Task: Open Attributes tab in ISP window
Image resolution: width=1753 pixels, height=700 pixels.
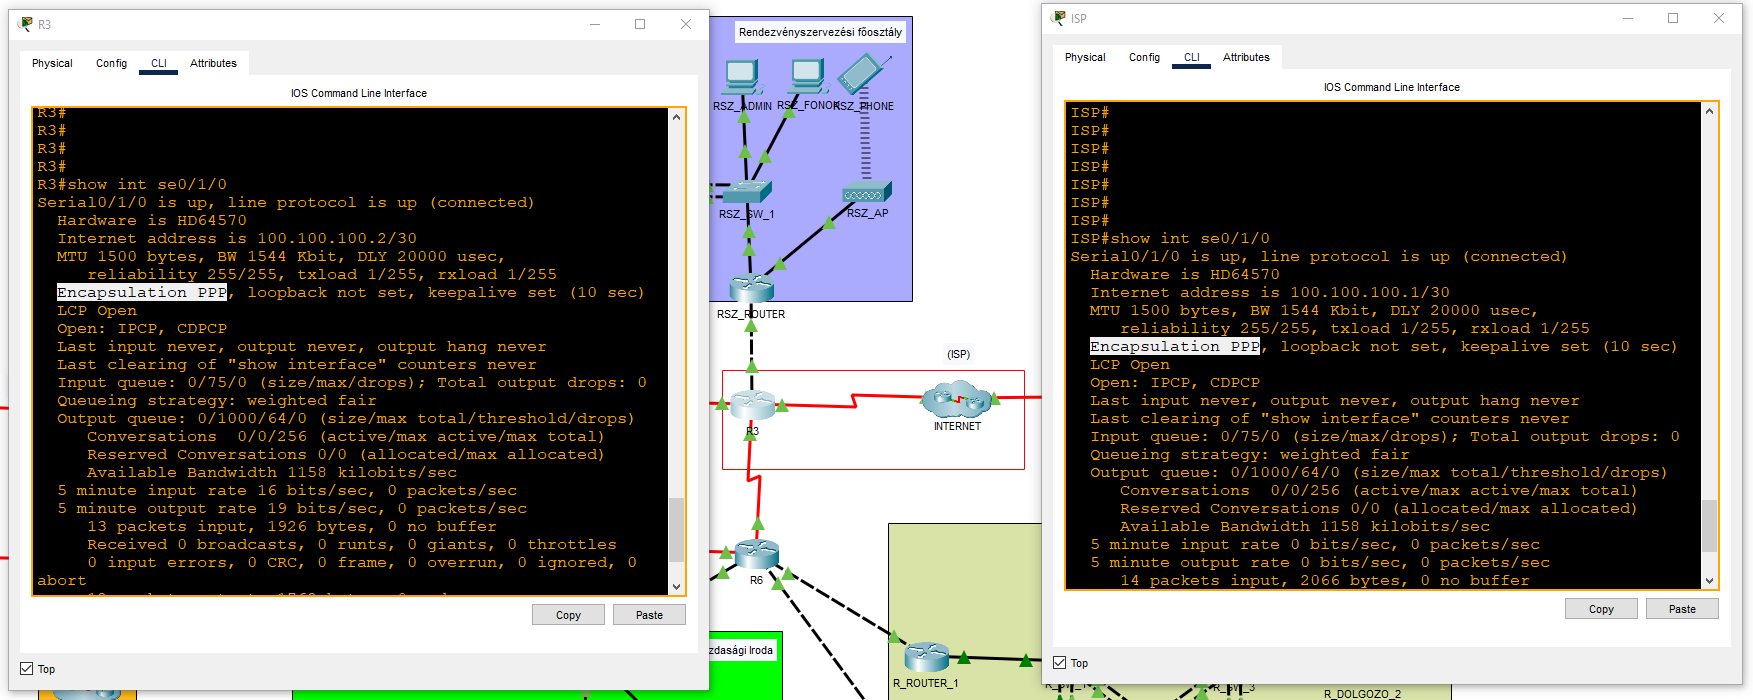Action: [1246, 57]
